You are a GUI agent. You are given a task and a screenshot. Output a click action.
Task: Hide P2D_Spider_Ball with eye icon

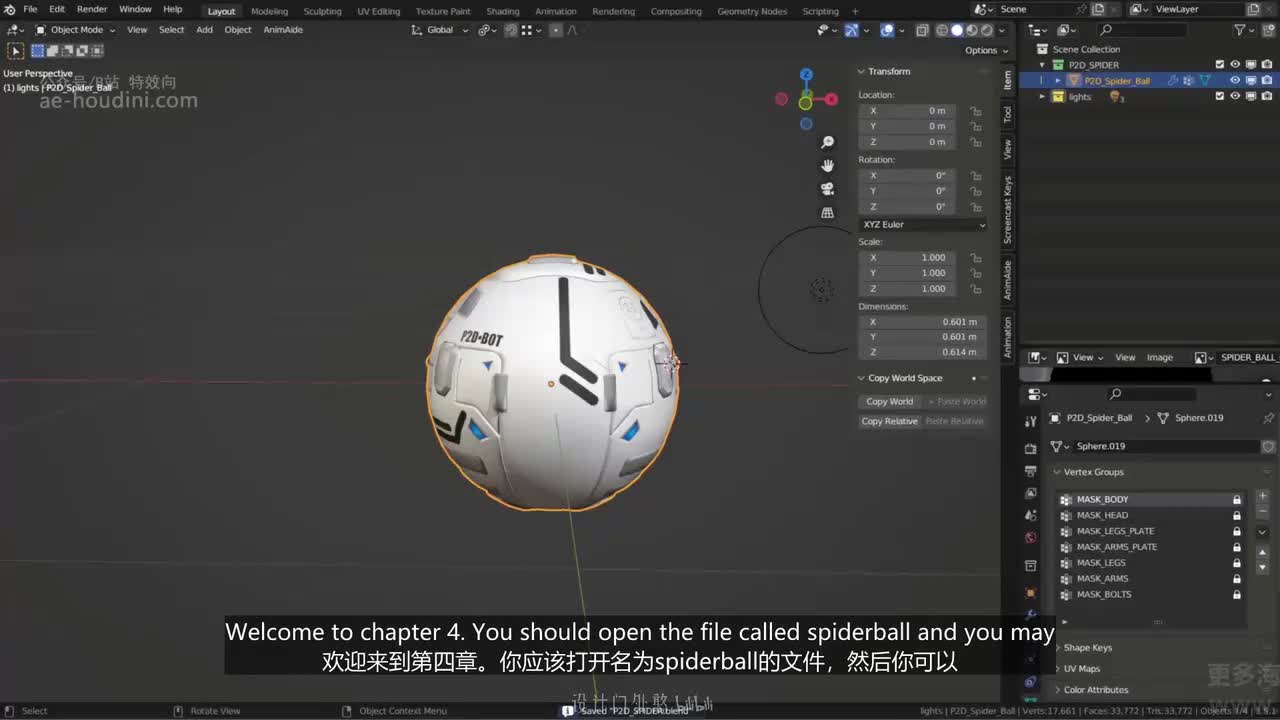click(1235, 81)
